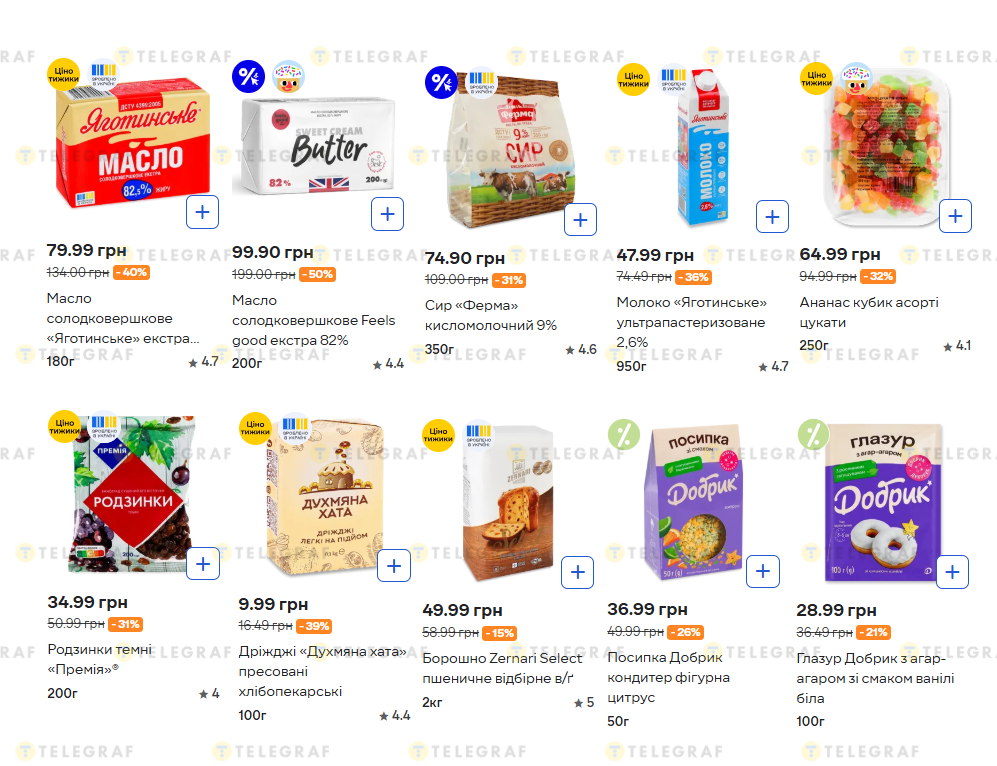Add Духмяна хата yeast to cart

point(394,566)
